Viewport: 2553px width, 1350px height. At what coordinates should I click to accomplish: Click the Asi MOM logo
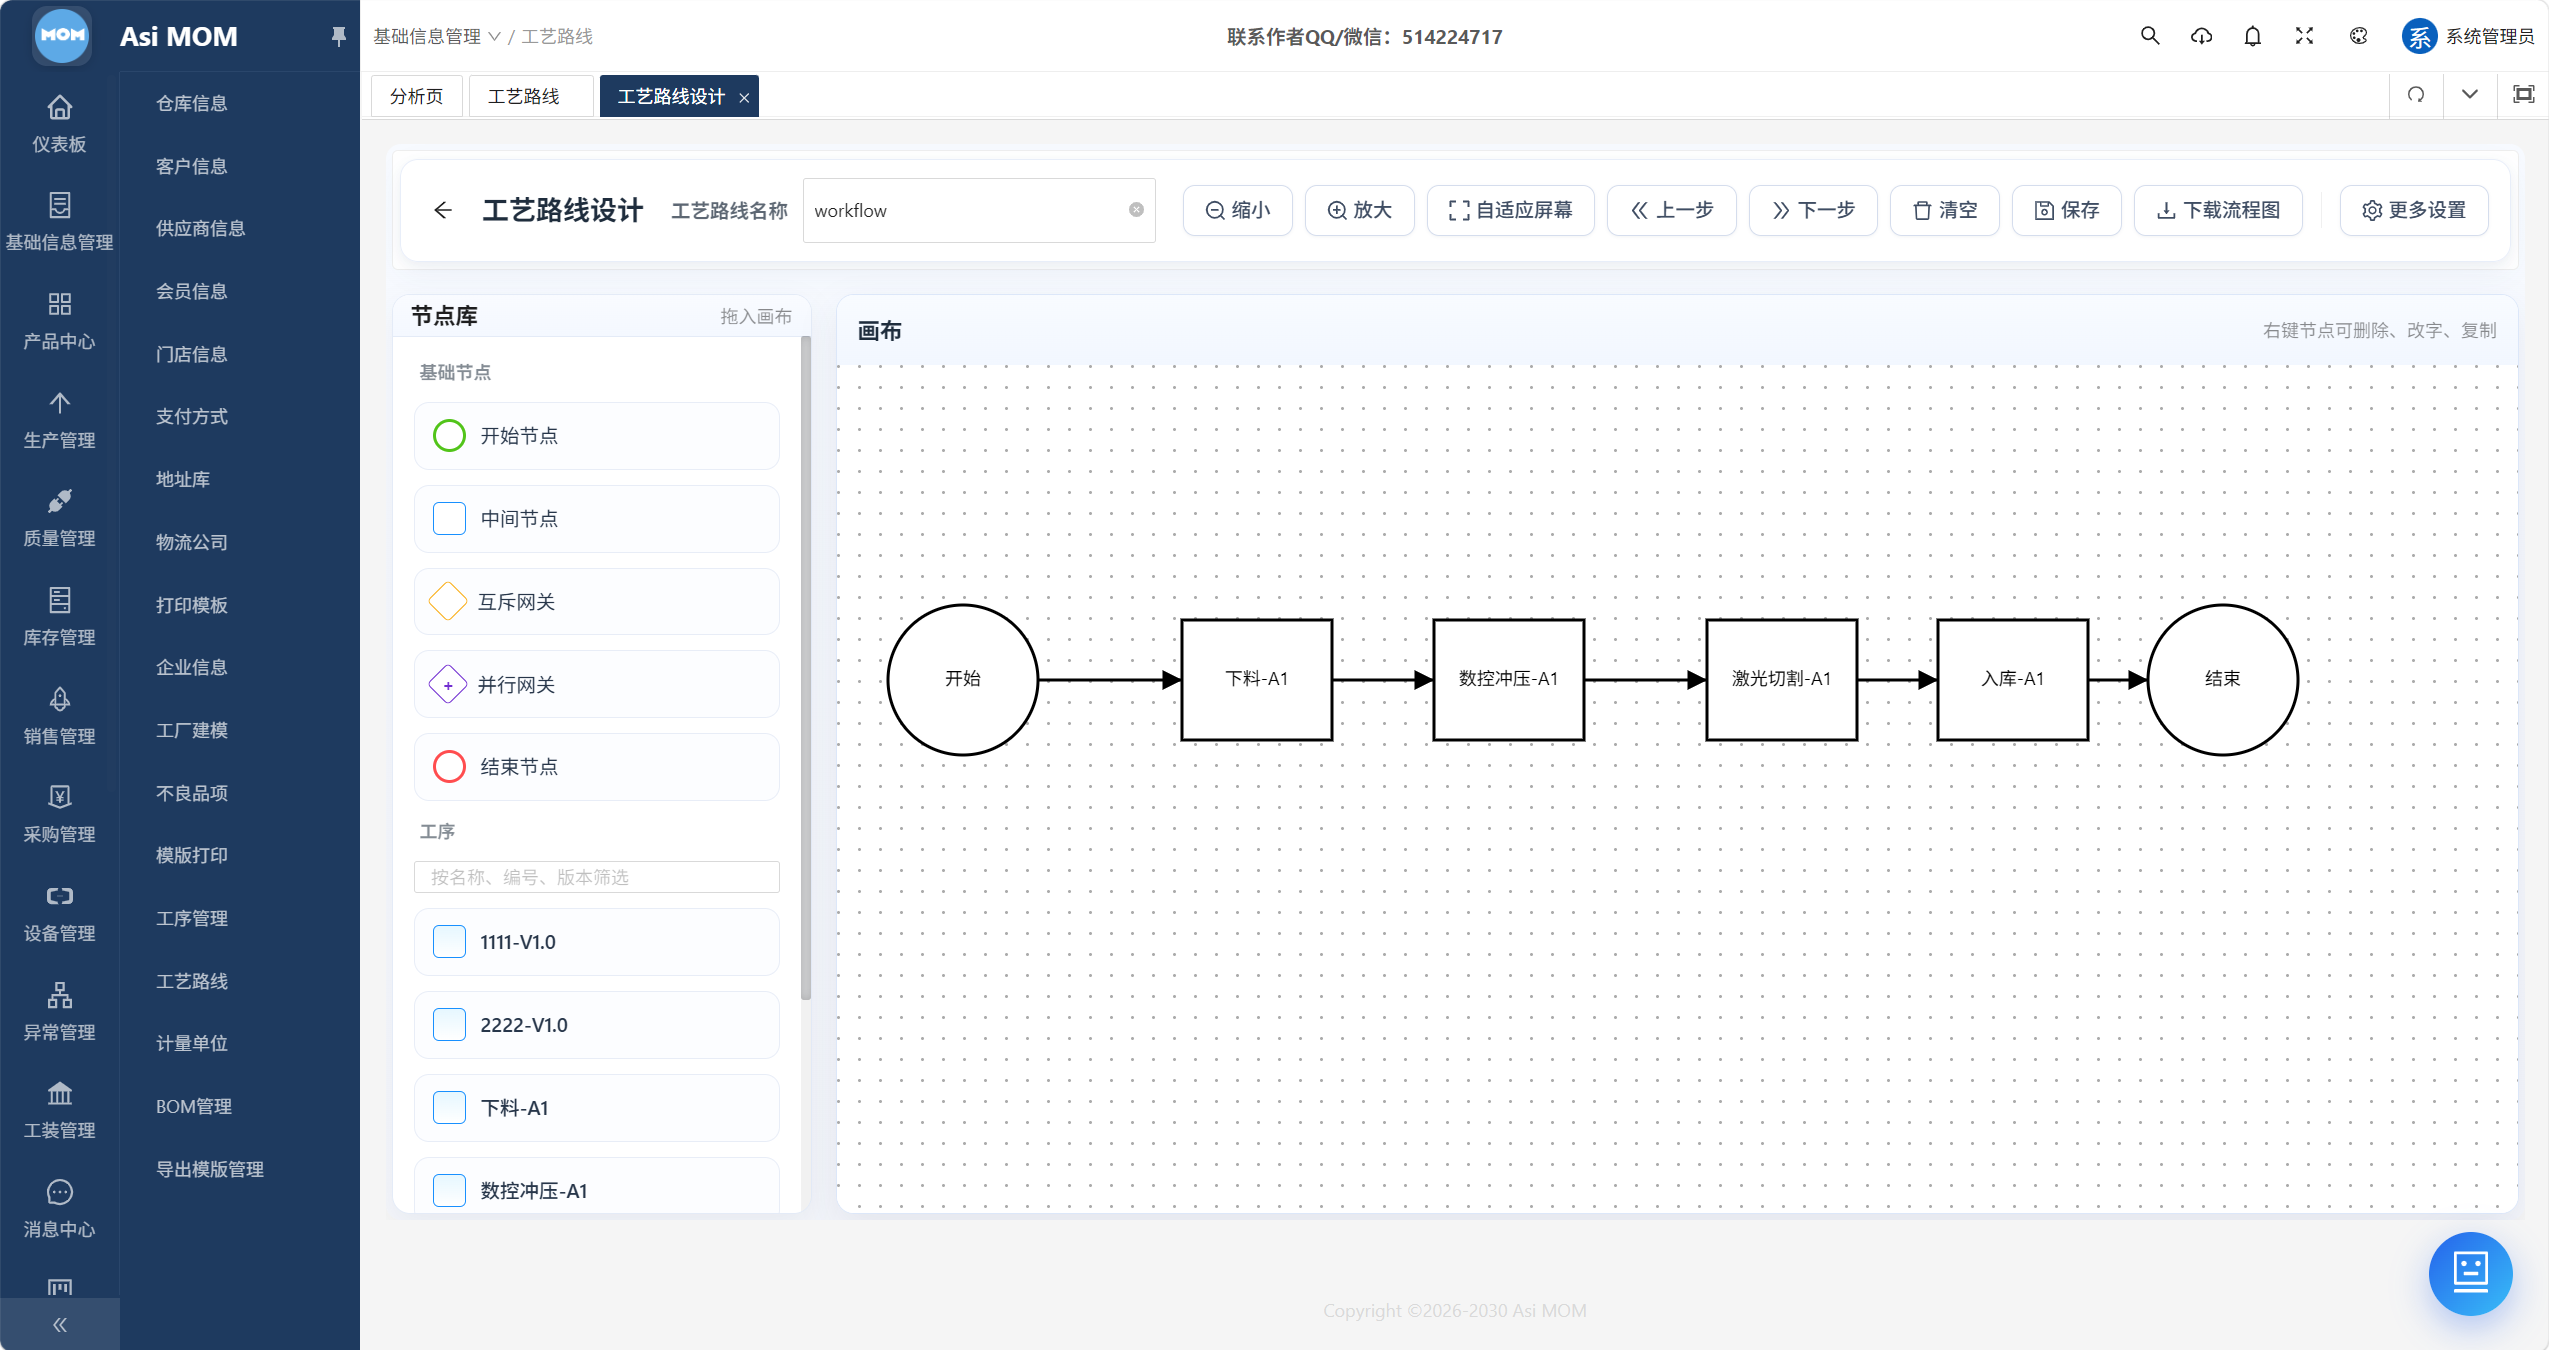point(62,35)
